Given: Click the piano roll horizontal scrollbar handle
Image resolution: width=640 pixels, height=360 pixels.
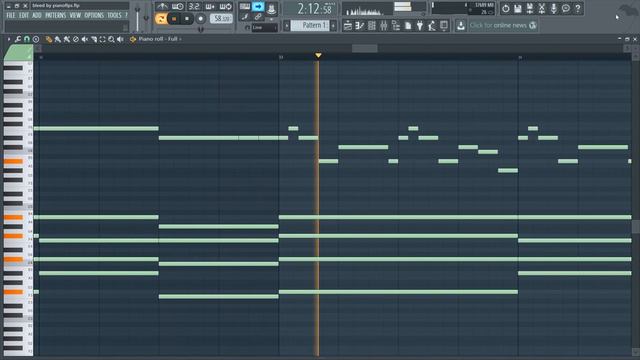Looking at the screenshot, I should tap(364, 48).
